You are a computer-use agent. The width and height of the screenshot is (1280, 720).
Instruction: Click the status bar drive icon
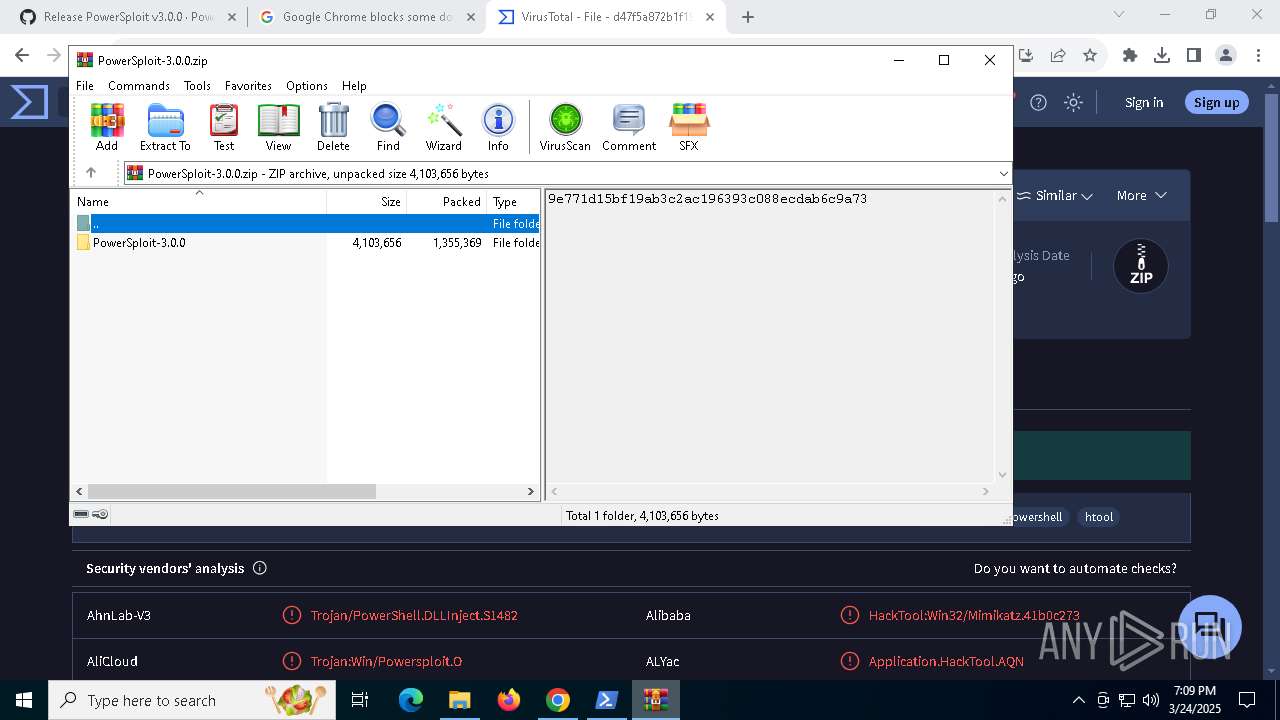(81, 514)
